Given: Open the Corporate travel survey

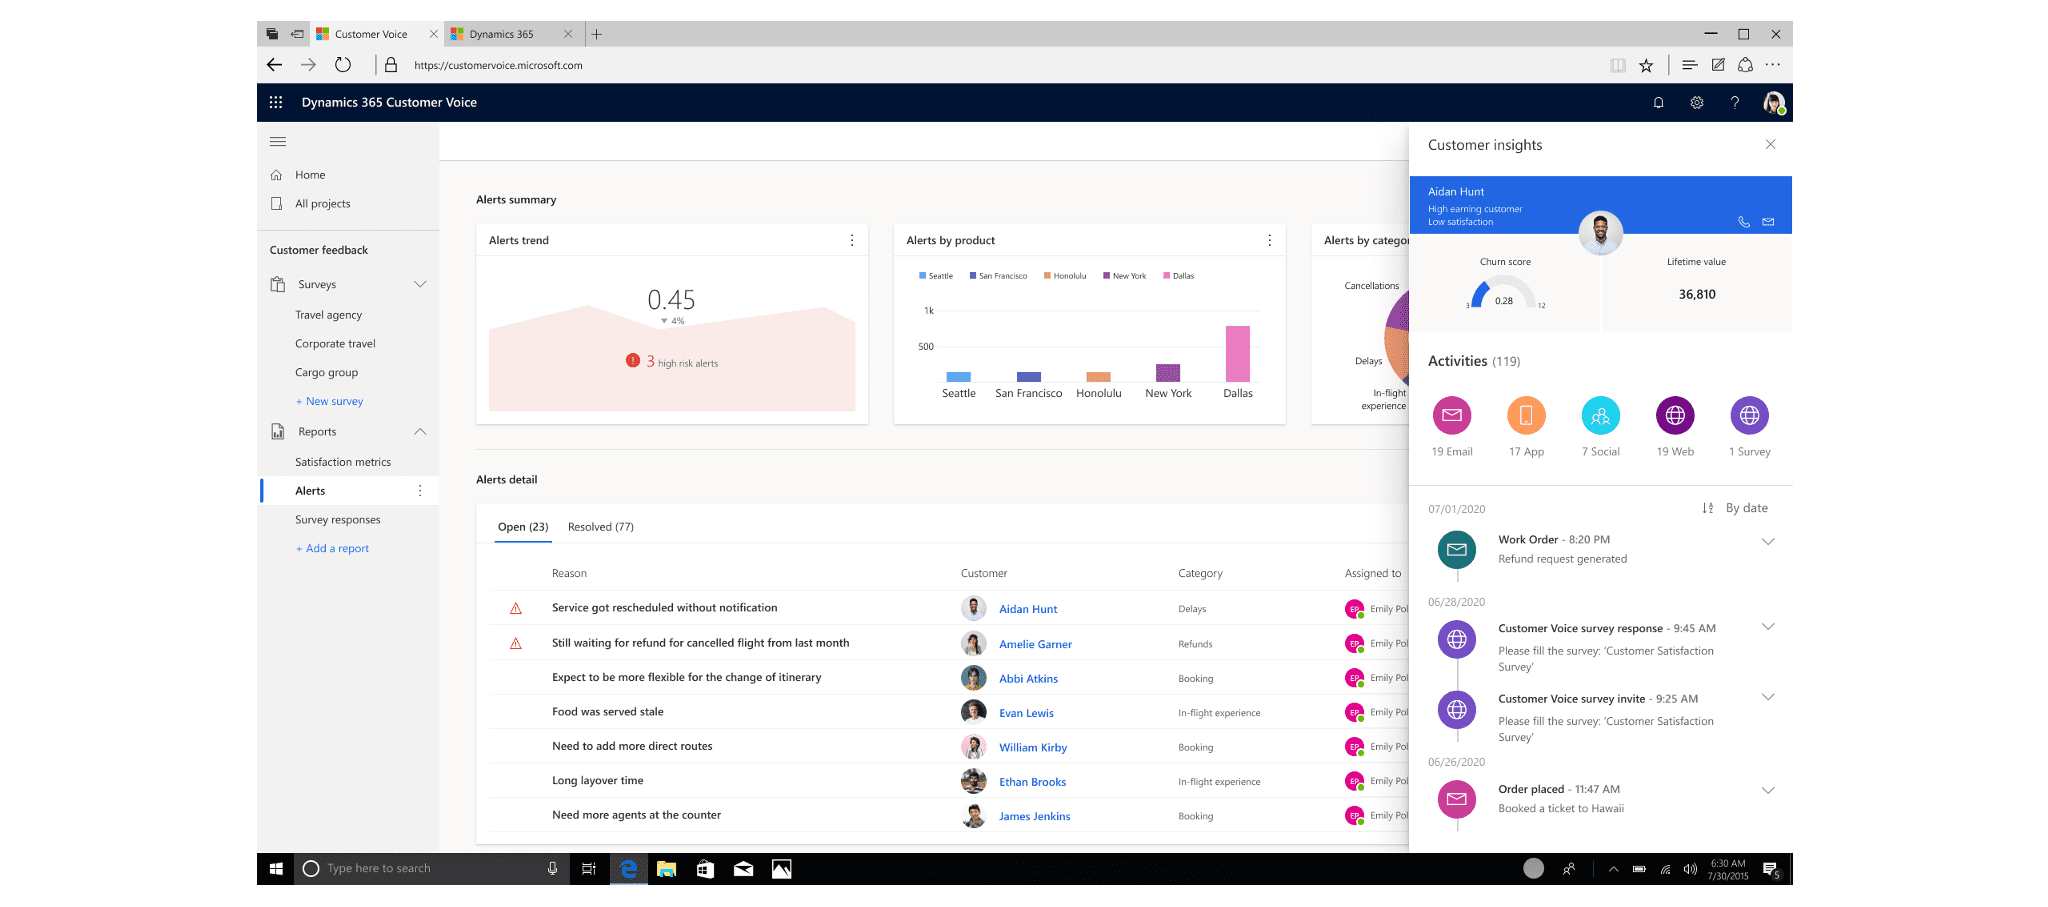Looking at the screenshot, I should coord(335,344).
